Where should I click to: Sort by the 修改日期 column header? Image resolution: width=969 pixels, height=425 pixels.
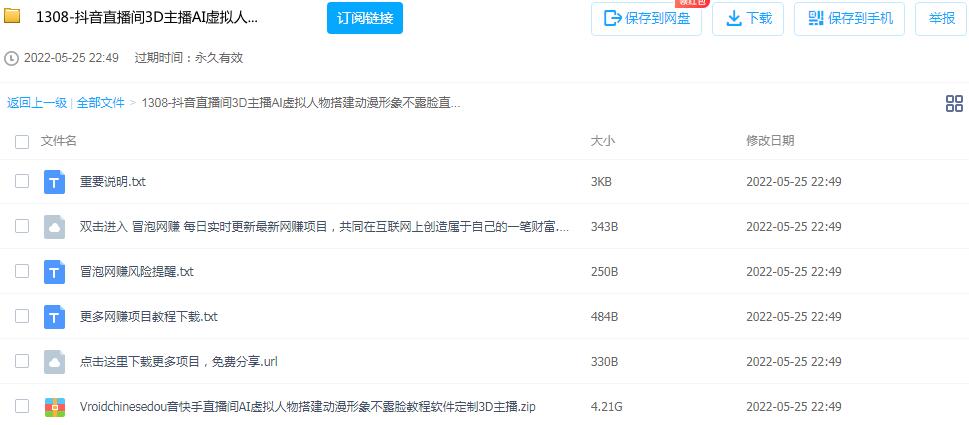click(770, 141)
